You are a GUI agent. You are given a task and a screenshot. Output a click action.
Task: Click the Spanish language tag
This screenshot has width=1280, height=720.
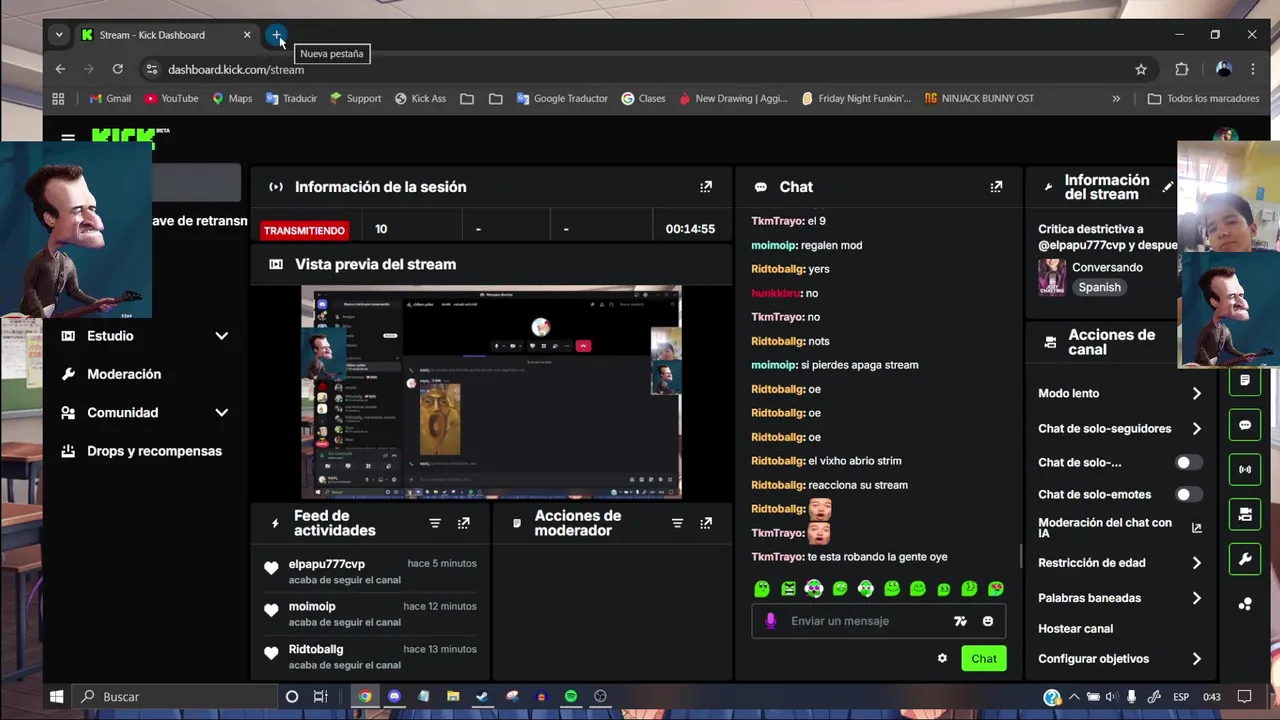coord(1099,287)
